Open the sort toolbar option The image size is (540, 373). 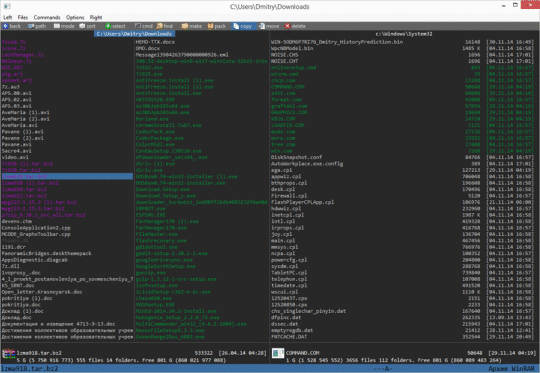click(x=87, y=26)
